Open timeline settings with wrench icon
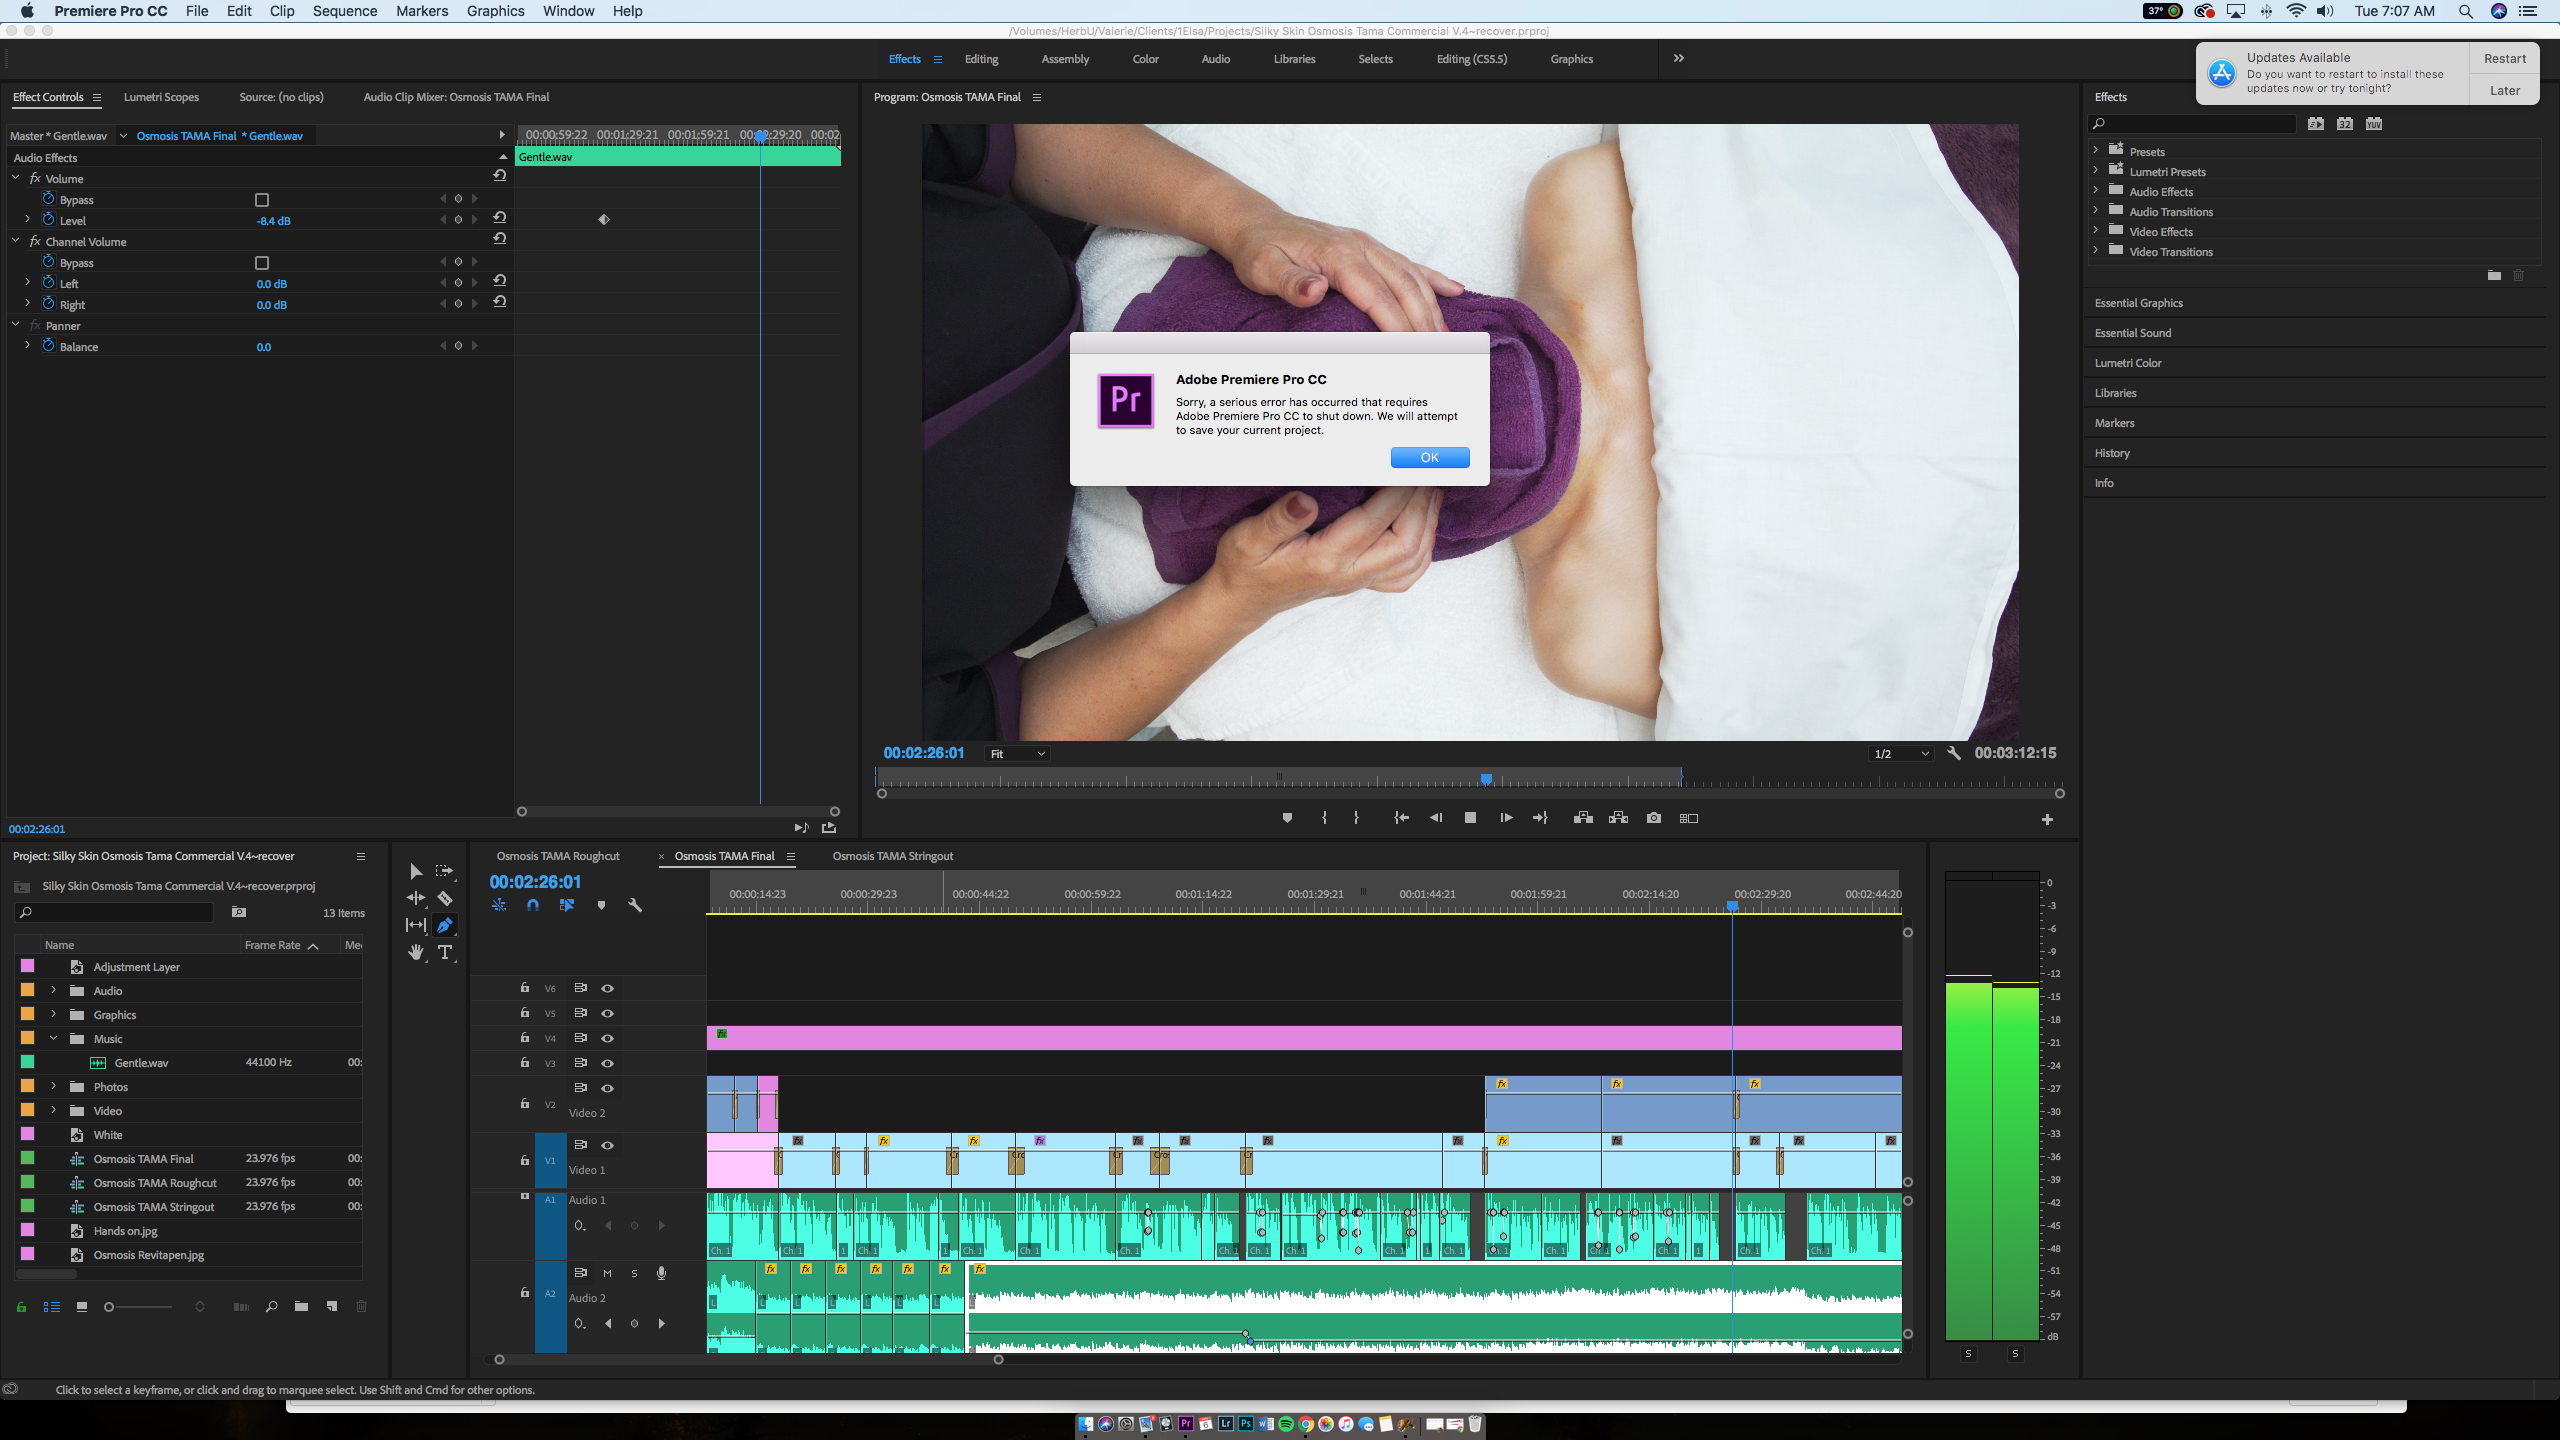This screenshot has width=2560, height=1440. pyautogui.click(x=636, y=905)
